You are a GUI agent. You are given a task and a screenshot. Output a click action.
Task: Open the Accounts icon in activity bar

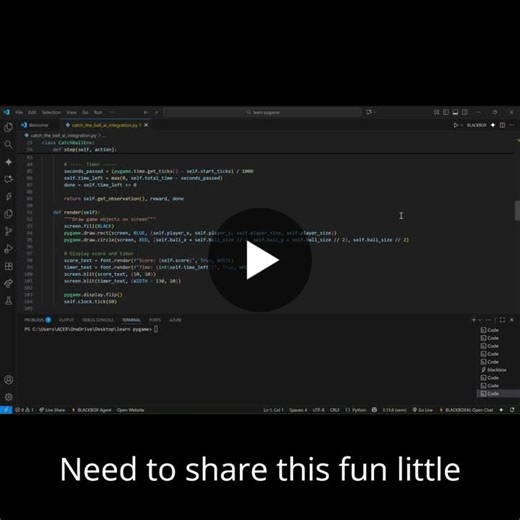coord(9,380)
